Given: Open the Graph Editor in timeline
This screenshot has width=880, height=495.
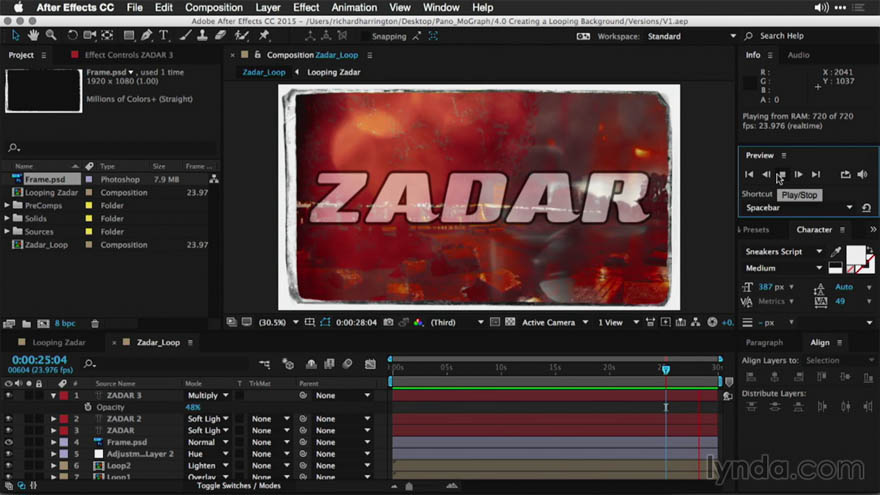Looking at the screenshot, I should point(370,364).
